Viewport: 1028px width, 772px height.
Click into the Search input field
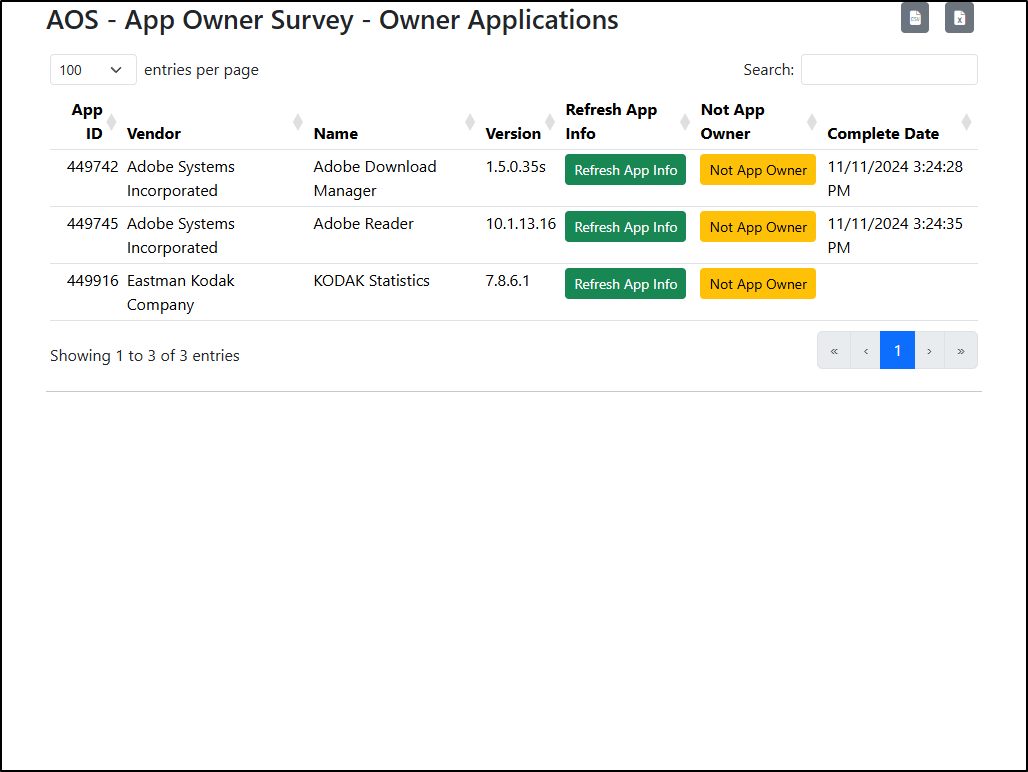click(889, 69)
